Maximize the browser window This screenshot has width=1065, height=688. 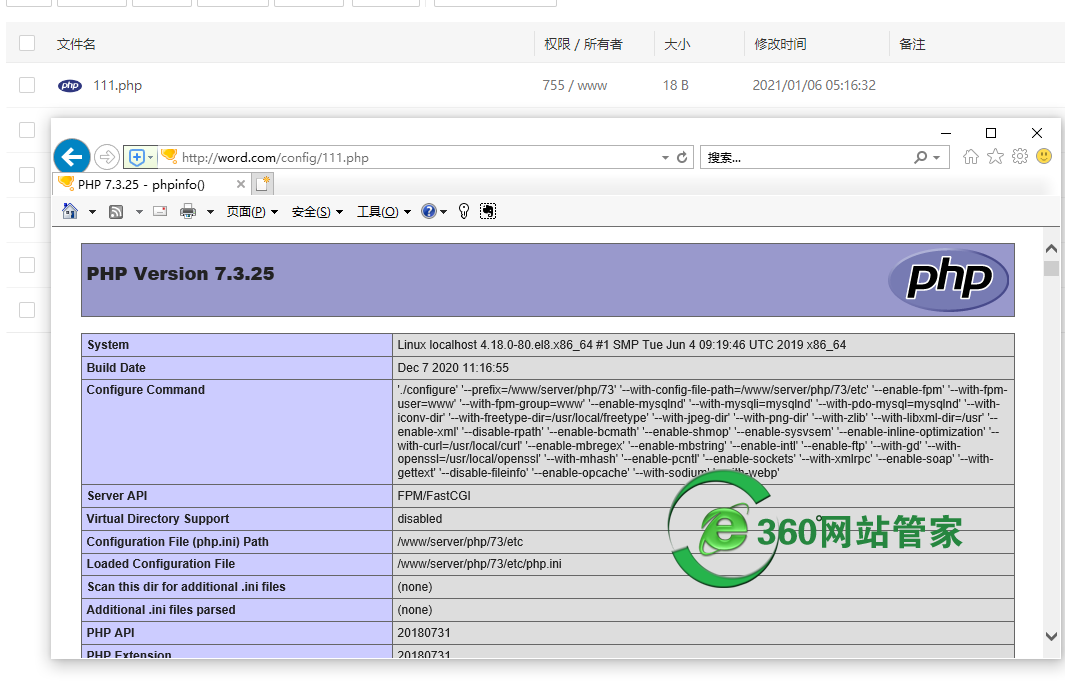click(x=991, y=132)
